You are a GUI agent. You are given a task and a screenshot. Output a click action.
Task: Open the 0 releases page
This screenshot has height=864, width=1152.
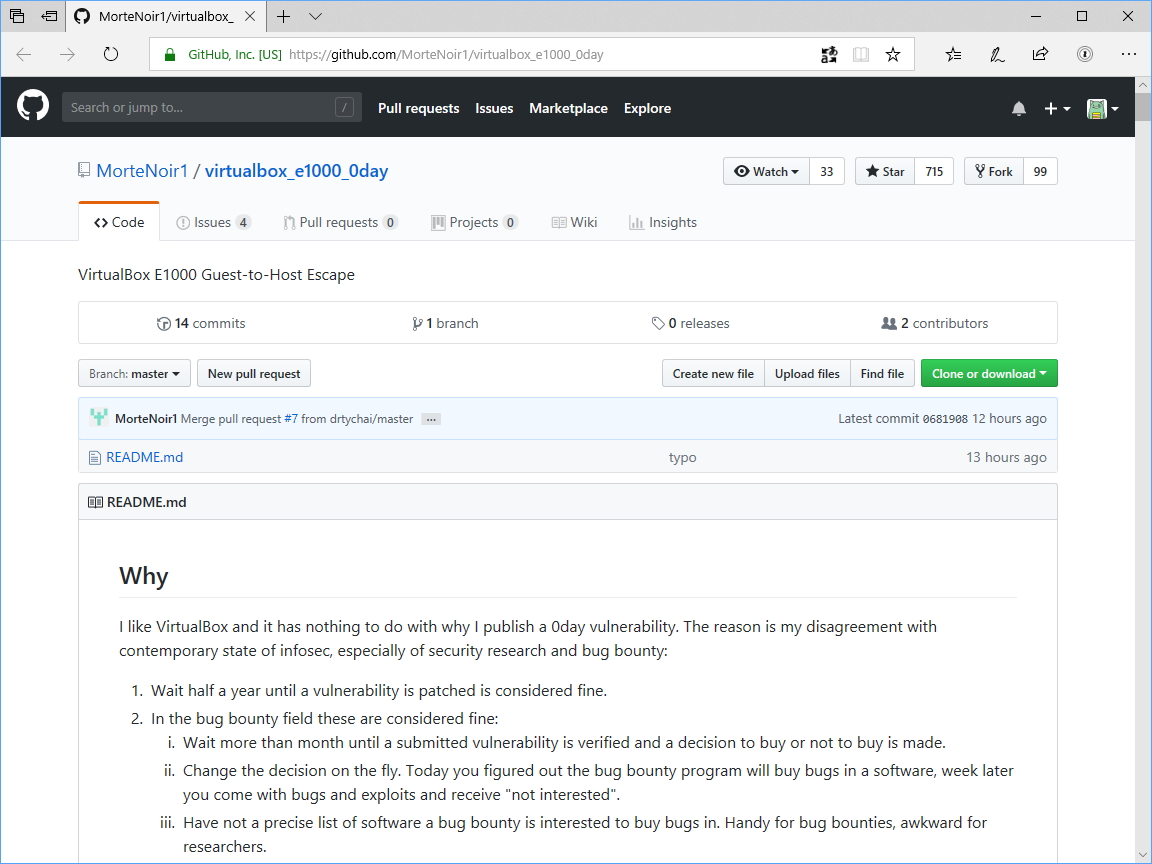coord(690,323)
